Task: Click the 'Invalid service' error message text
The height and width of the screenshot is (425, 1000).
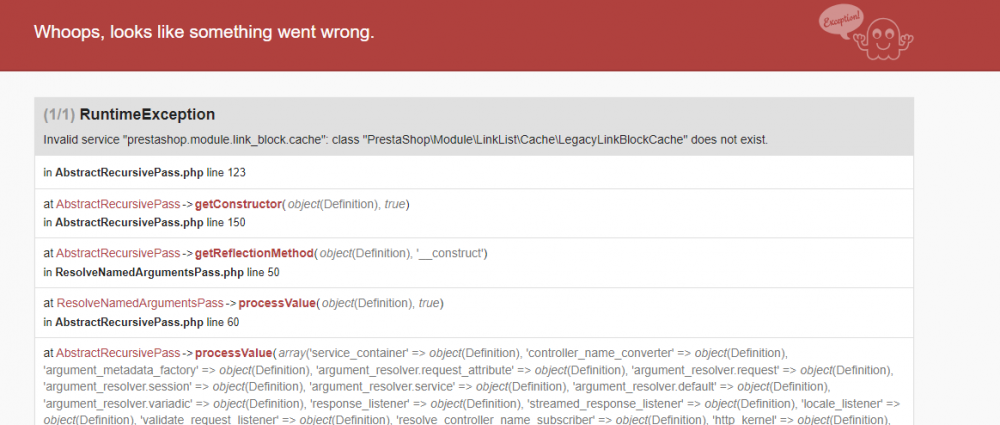Action: (x=405, y=139)
